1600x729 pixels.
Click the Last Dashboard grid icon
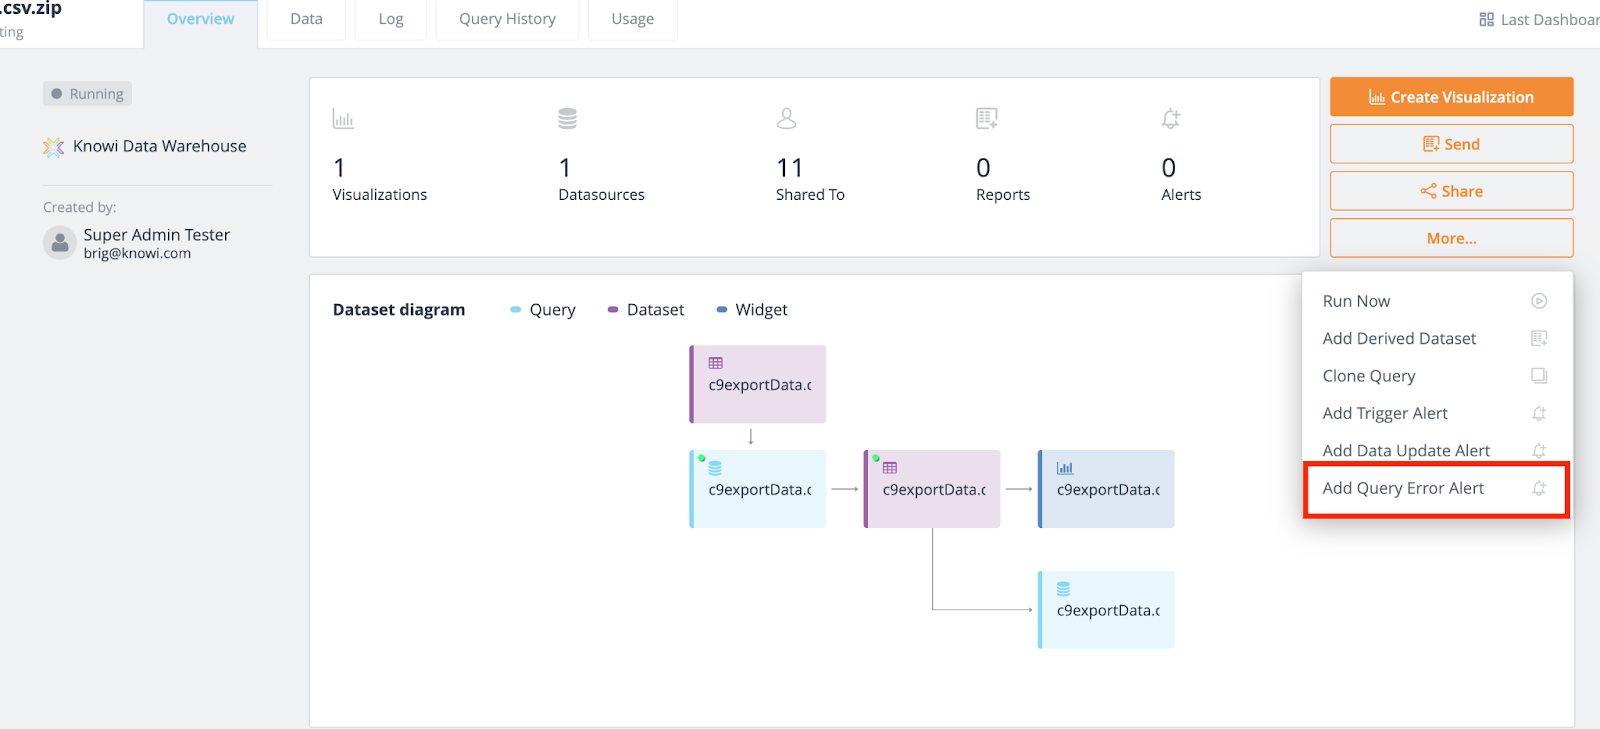[1486, 20]
